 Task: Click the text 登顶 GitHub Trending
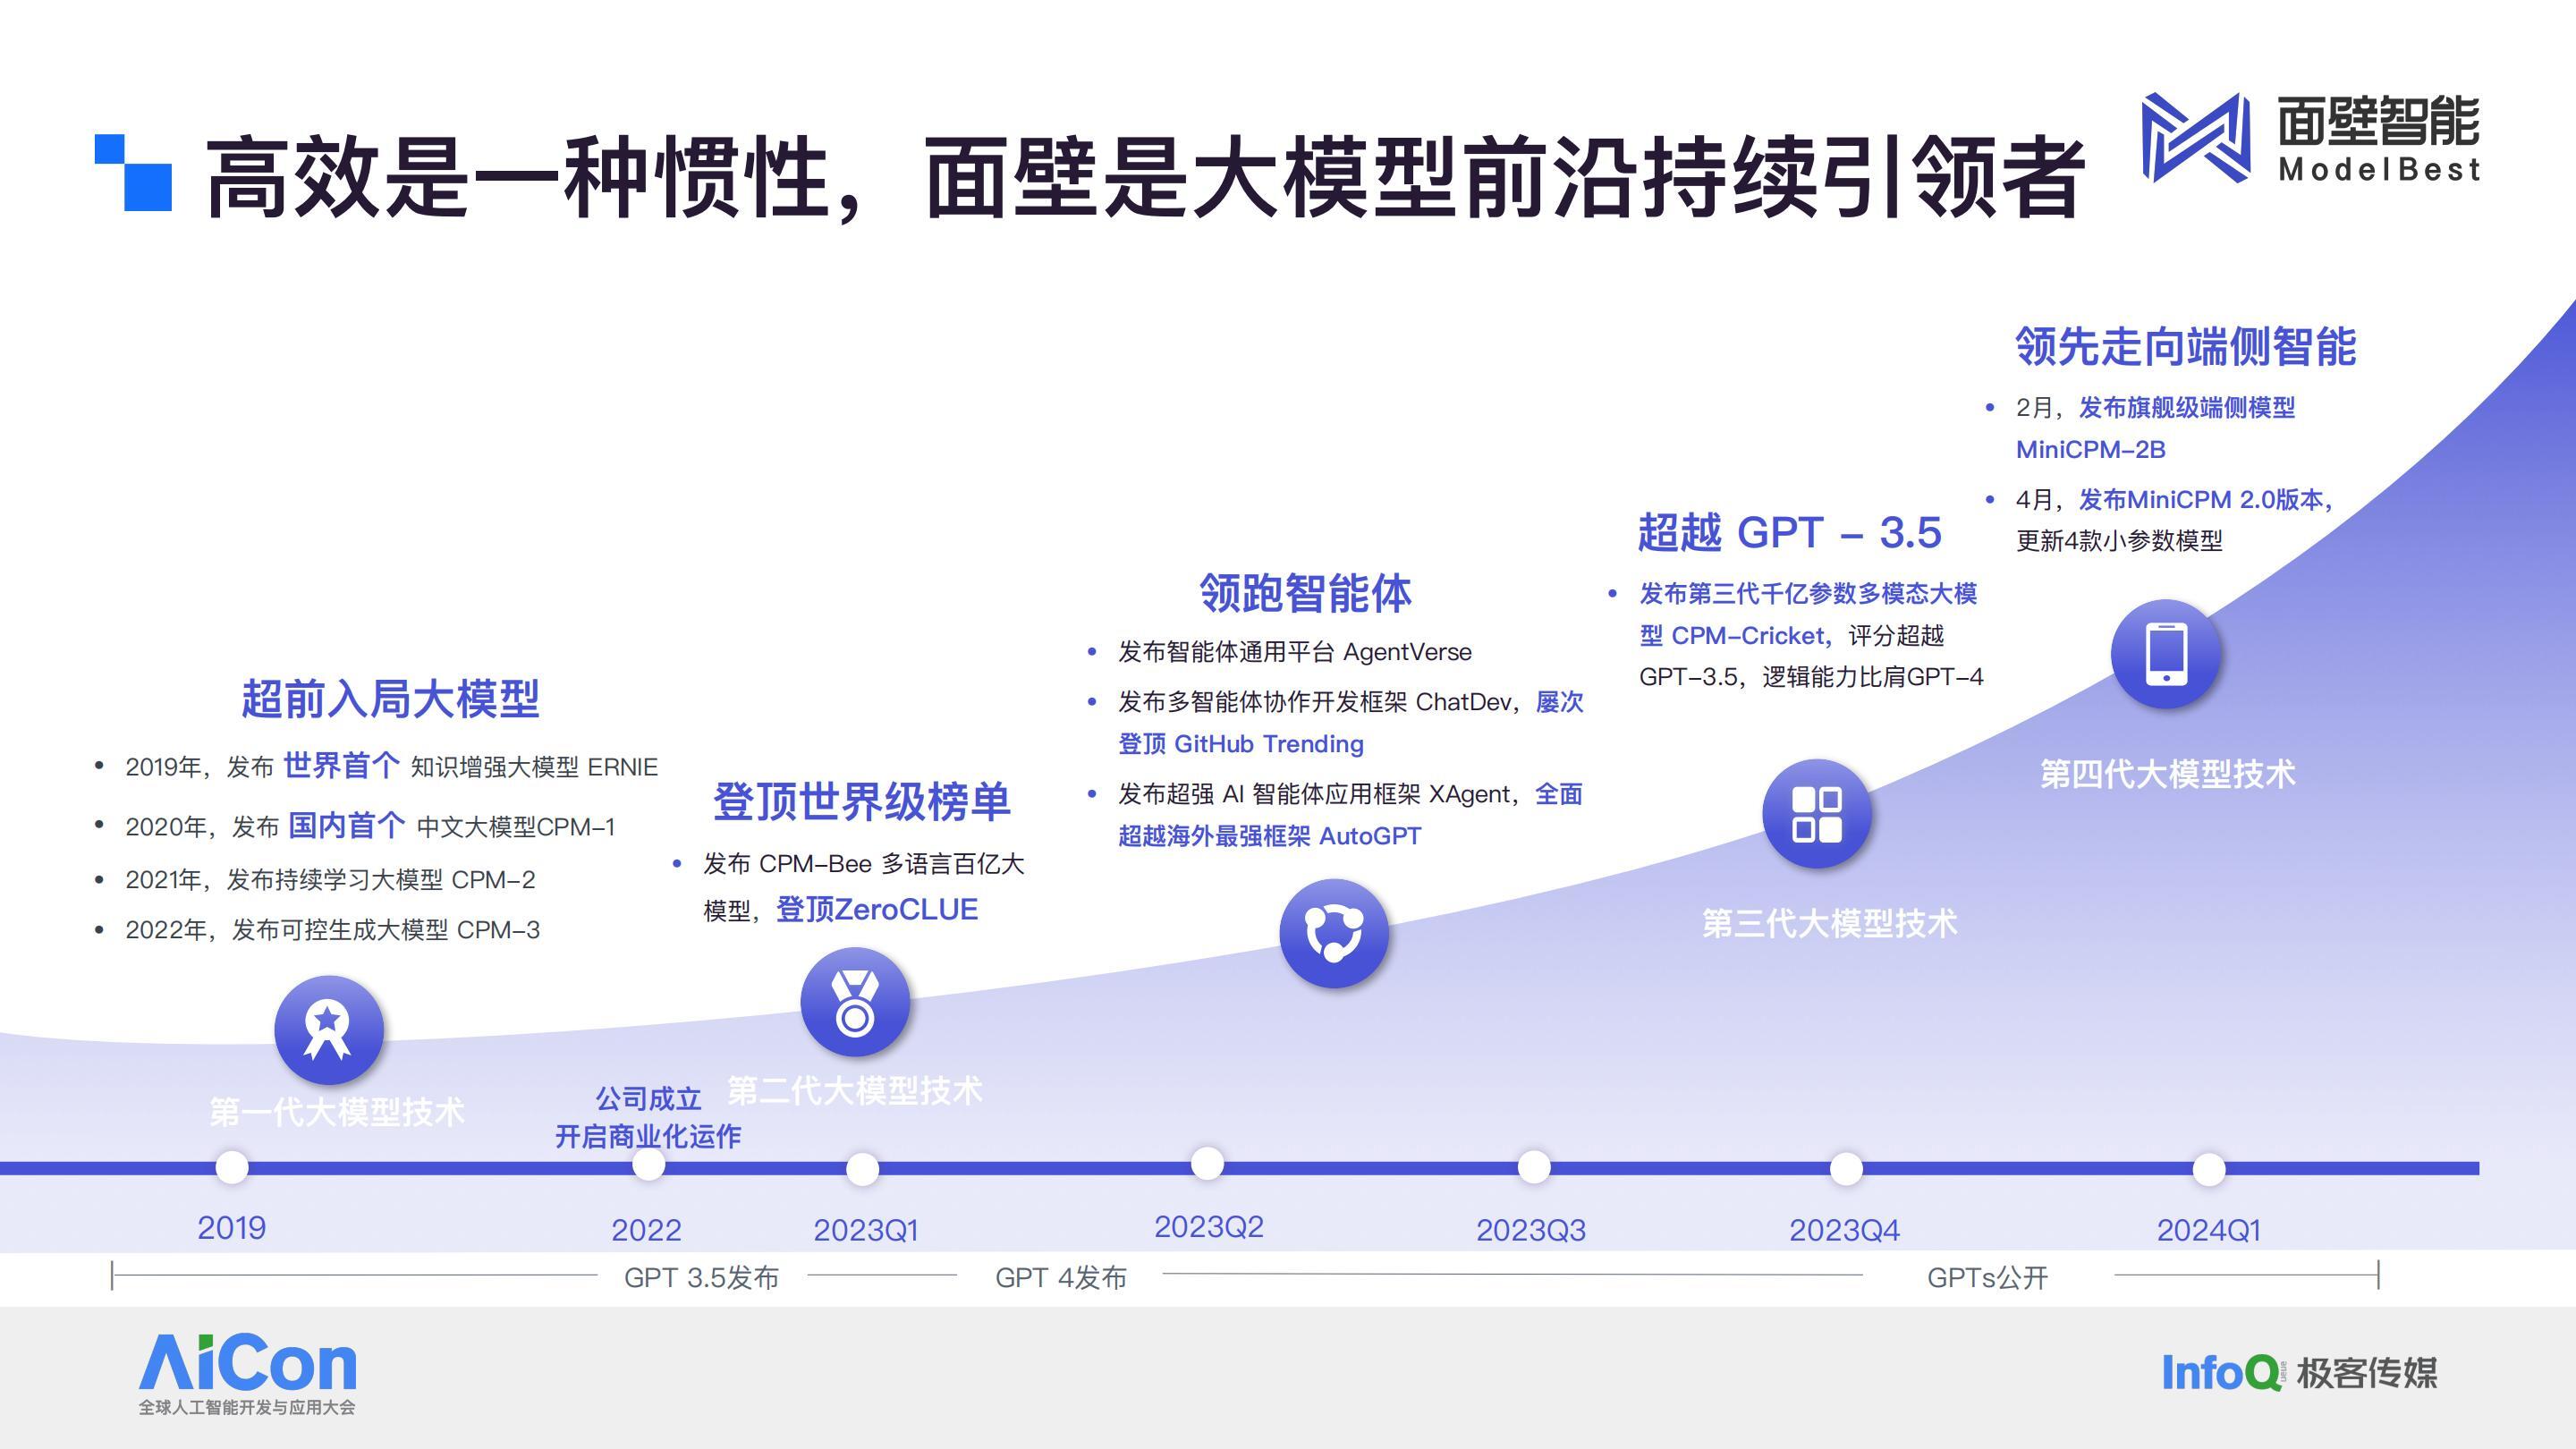(1241, 744)
